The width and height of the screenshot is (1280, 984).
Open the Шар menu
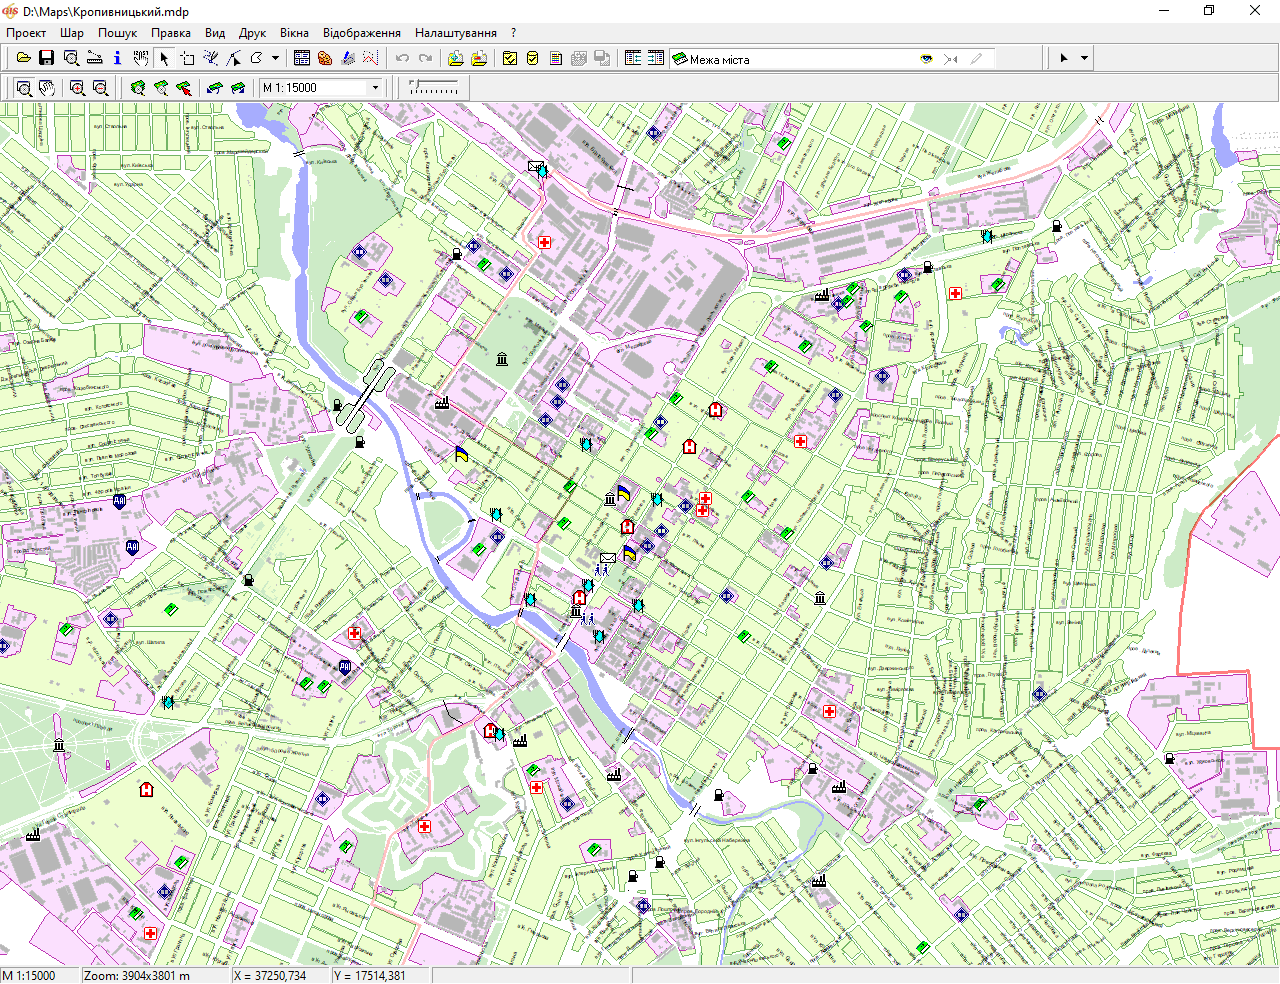click(72, 33)
